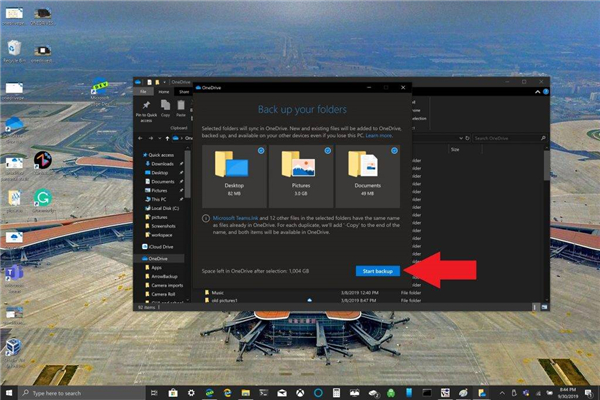Expand Quick access in navigation pane

141,155
